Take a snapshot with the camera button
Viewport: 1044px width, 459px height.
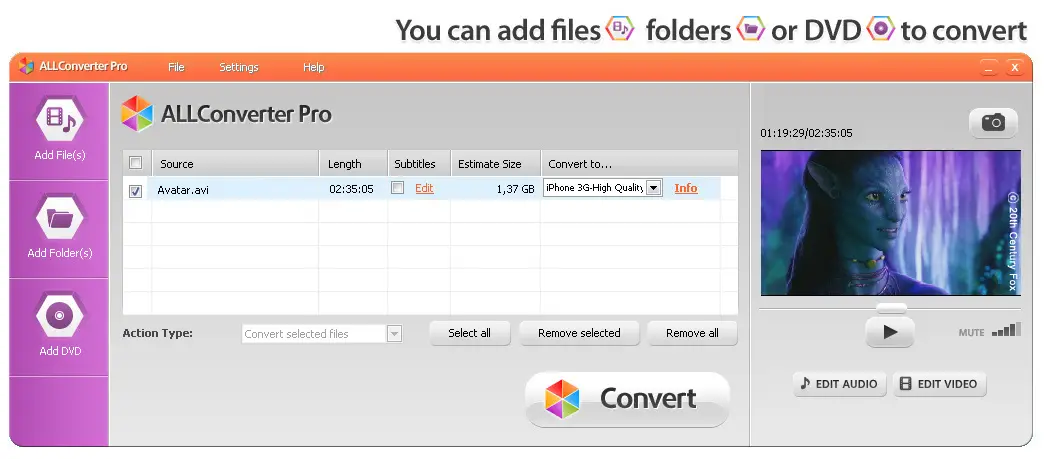993,123
